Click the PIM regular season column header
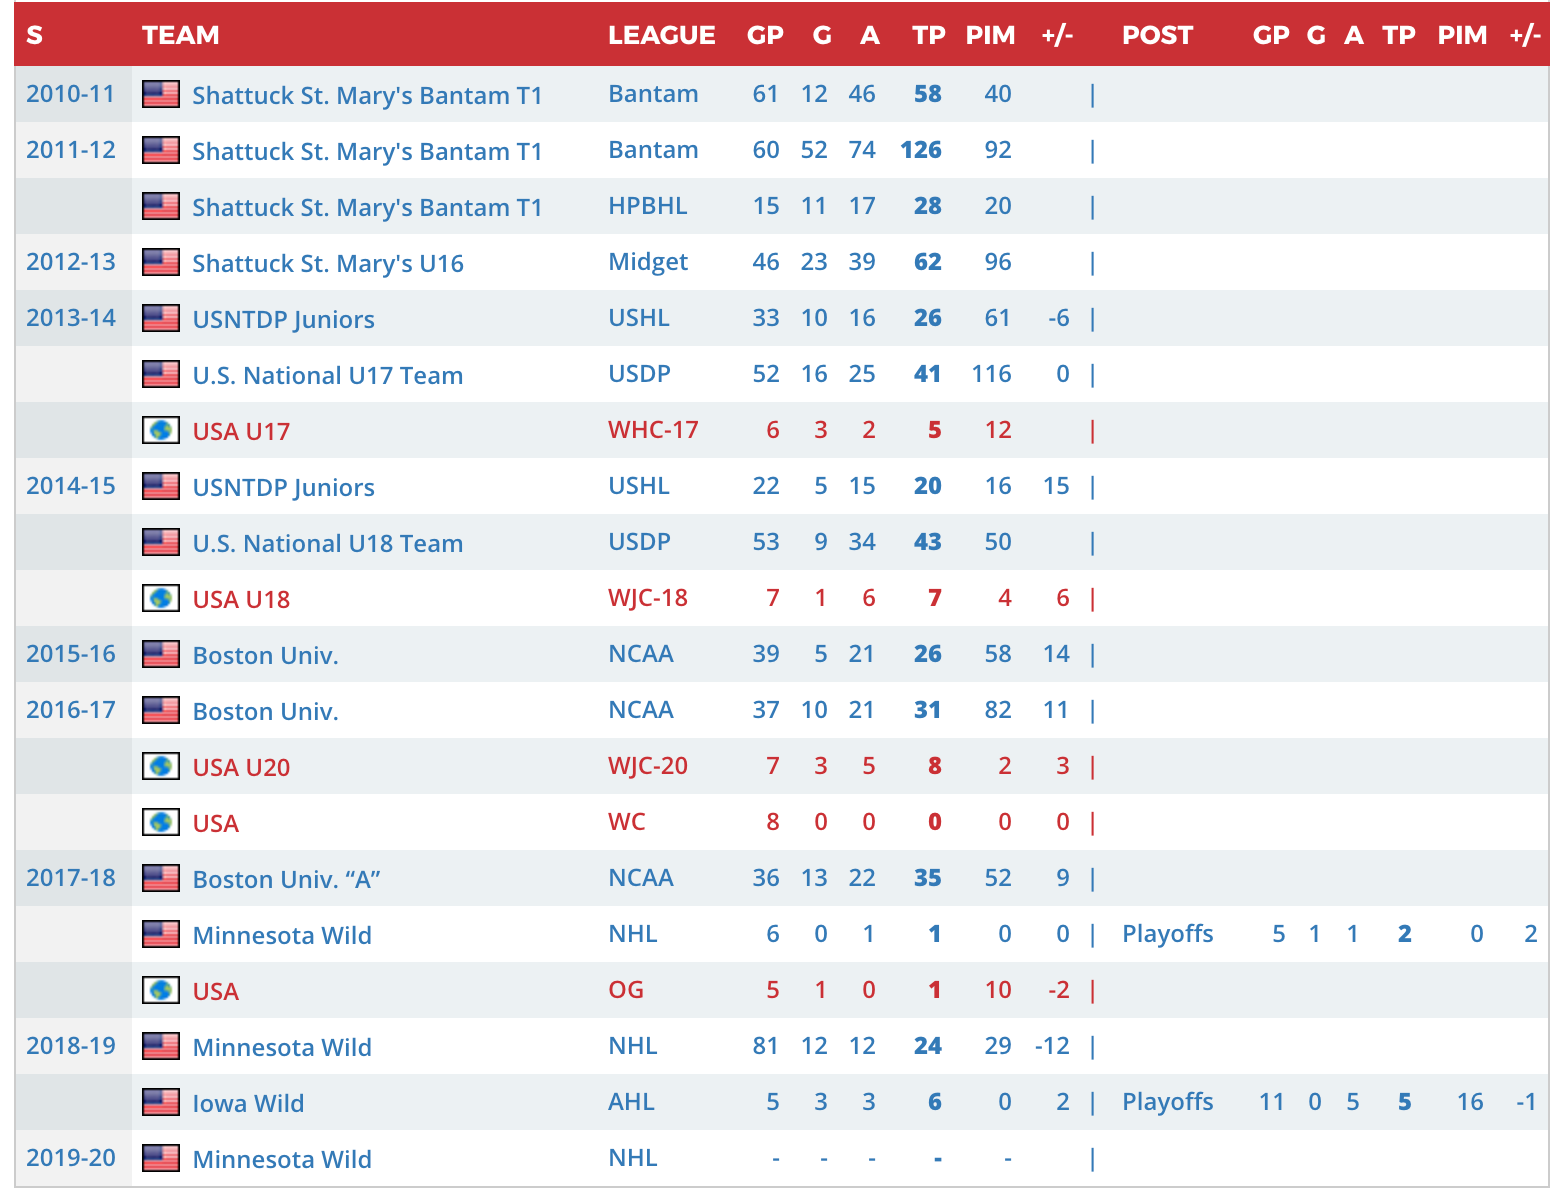Screen dimensions: 1560x1196 (x=990, y=35)
